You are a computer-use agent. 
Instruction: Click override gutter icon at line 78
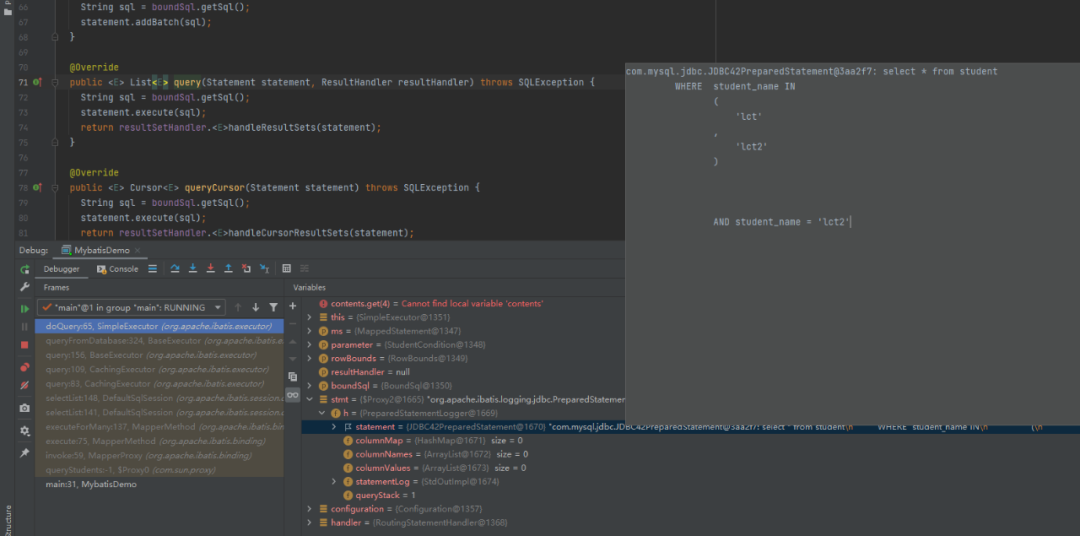[x=37, y=187]
